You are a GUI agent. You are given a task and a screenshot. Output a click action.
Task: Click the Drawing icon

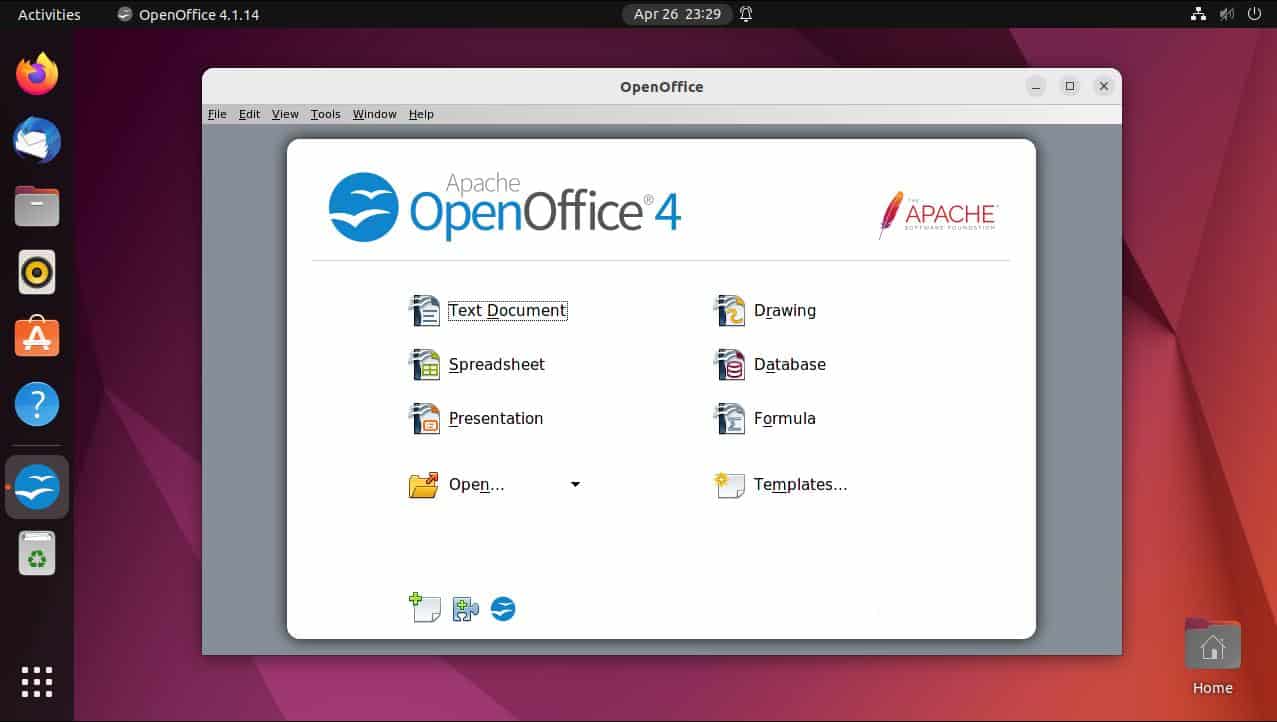[x=730, y=310]
